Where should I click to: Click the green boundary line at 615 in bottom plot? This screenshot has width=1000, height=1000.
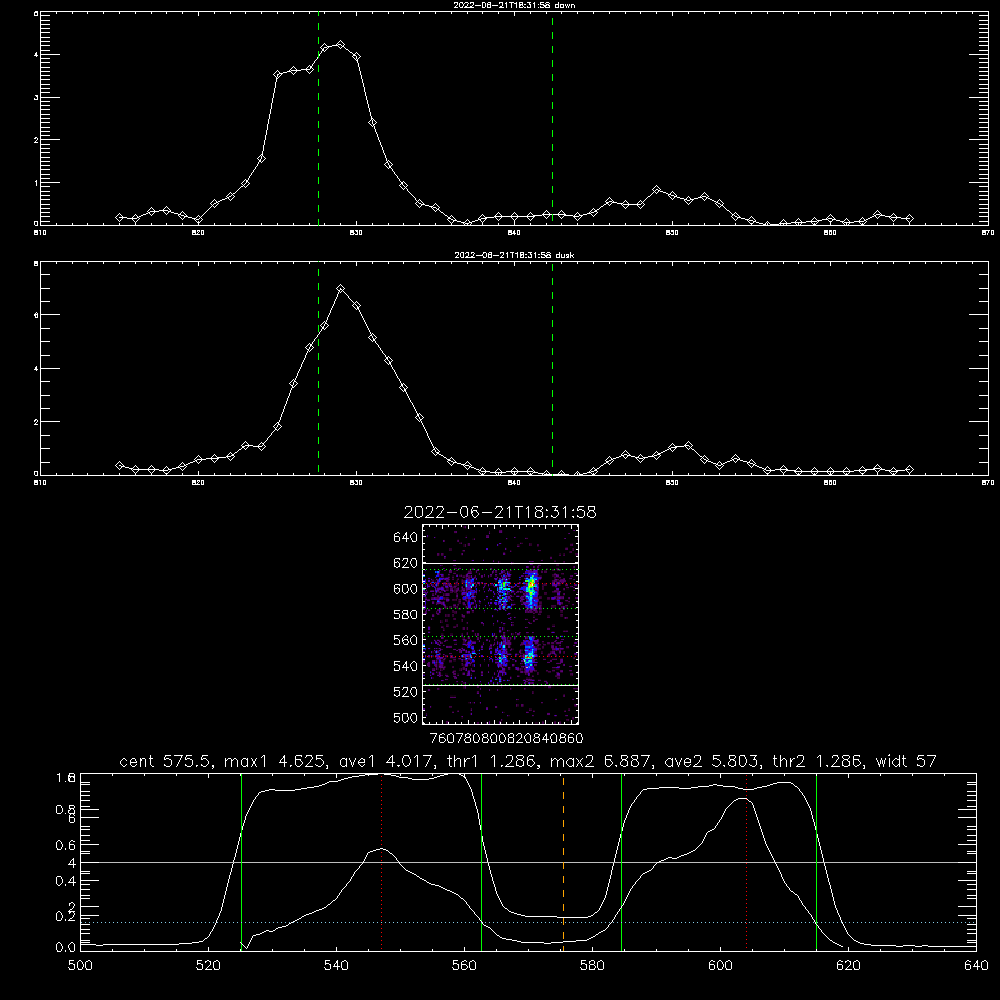[x=816, y=861]
